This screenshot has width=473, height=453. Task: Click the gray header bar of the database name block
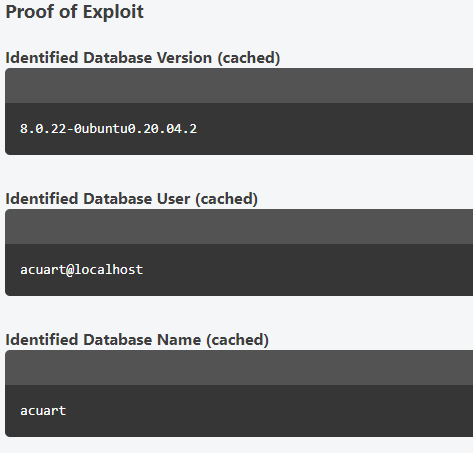pos(239,368)
